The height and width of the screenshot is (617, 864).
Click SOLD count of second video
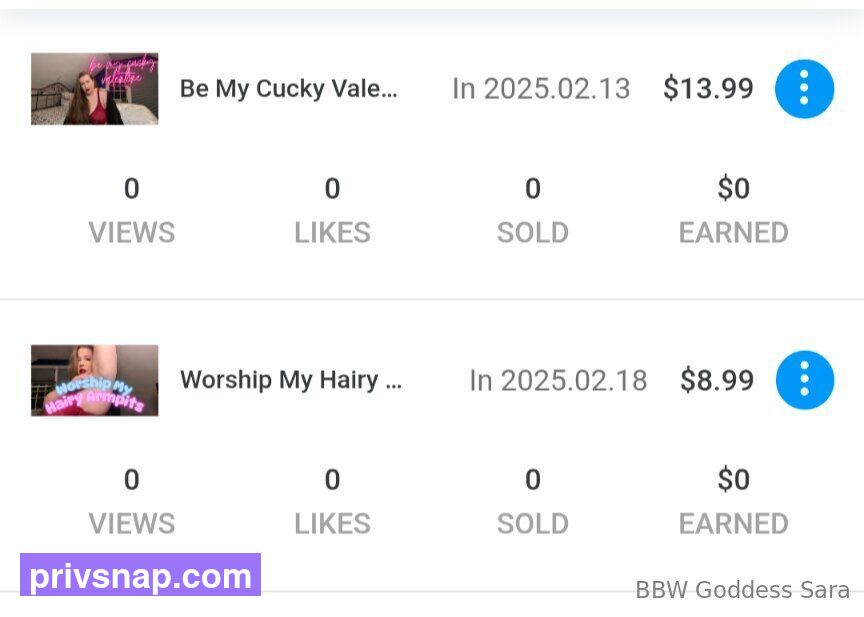pyautogui.click(x=533, y=480)
